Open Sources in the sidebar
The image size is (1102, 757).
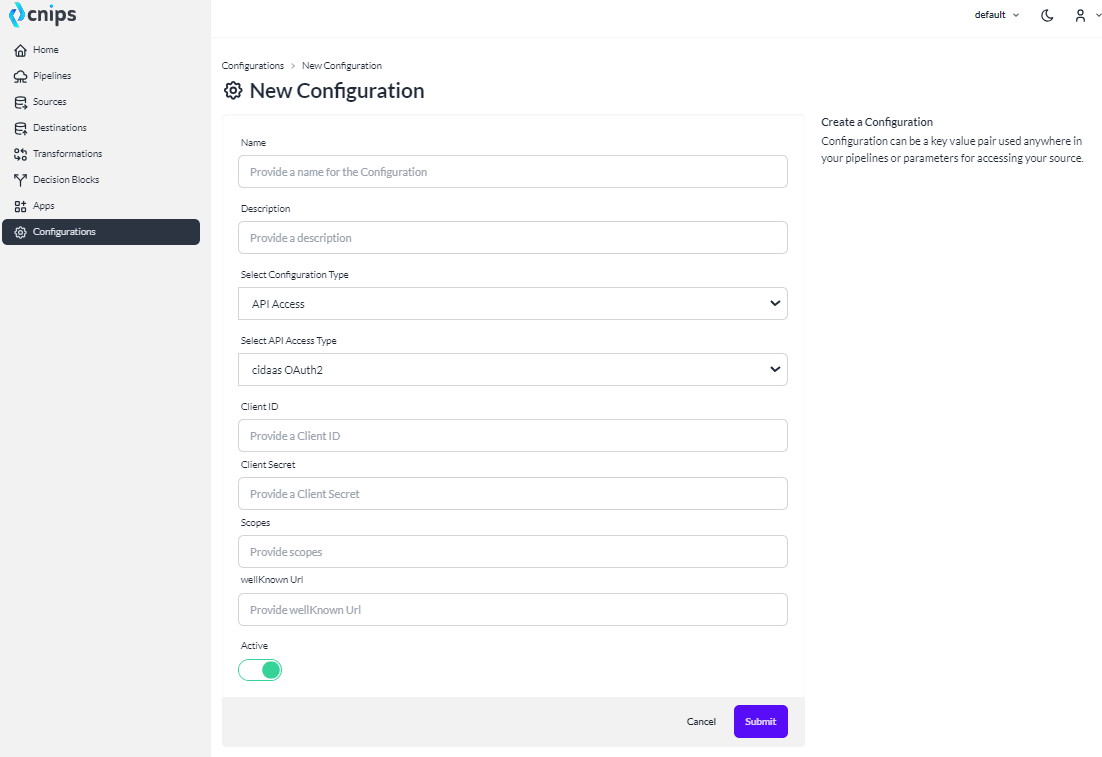pyautogui.click(x=101, y=102)
